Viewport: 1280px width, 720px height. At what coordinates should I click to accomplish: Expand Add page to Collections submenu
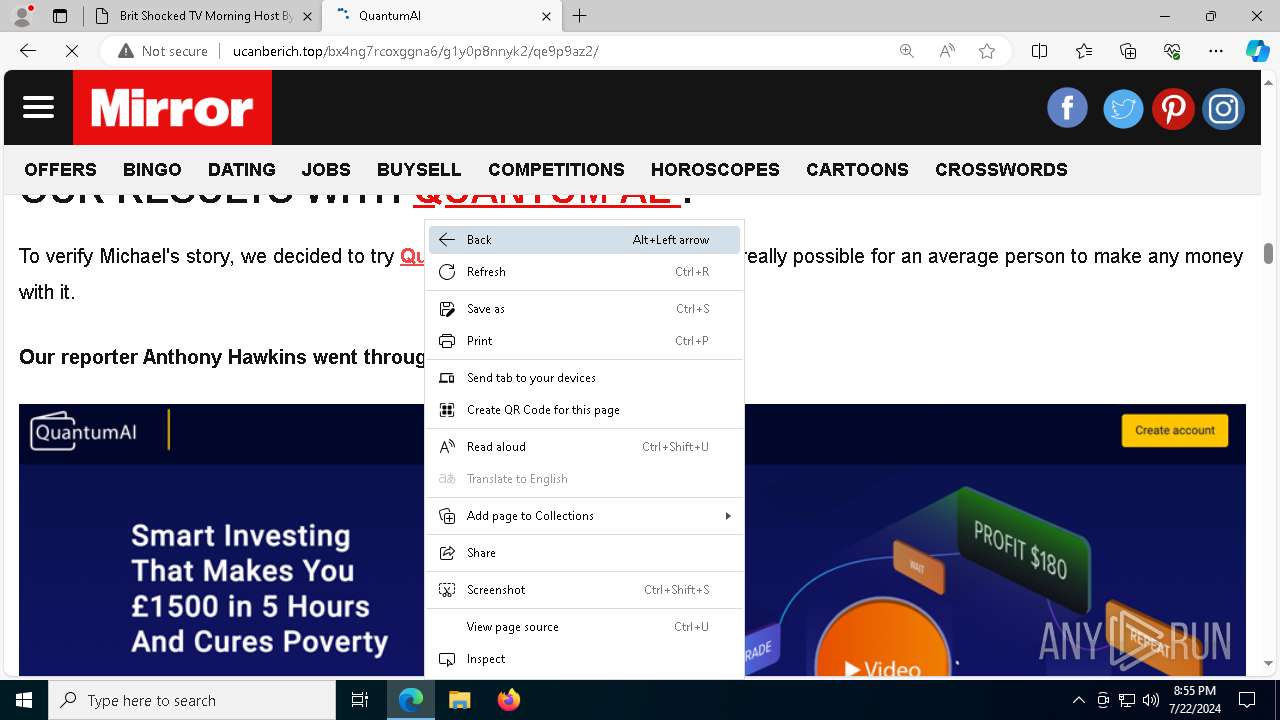coord(584,516)
